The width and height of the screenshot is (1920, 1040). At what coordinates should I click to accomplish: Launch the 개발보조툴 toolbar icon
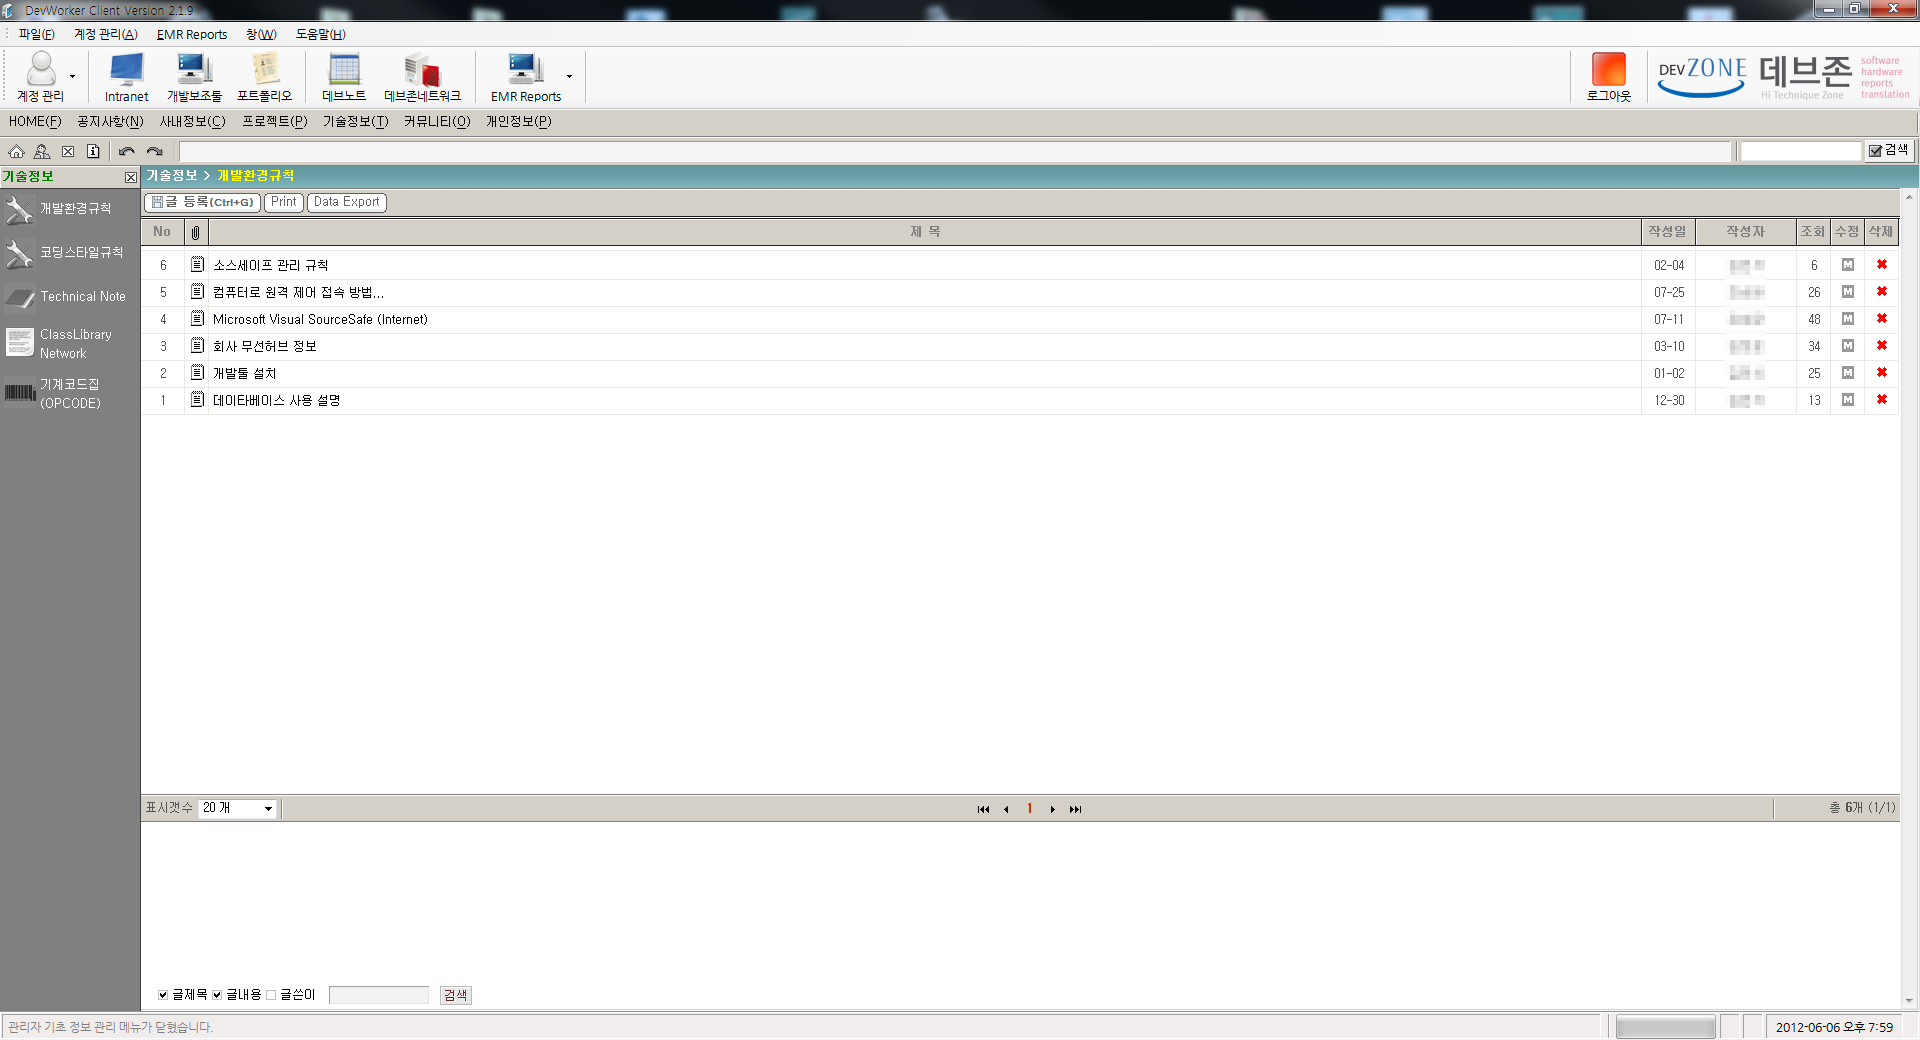click(x=194, y=76)
